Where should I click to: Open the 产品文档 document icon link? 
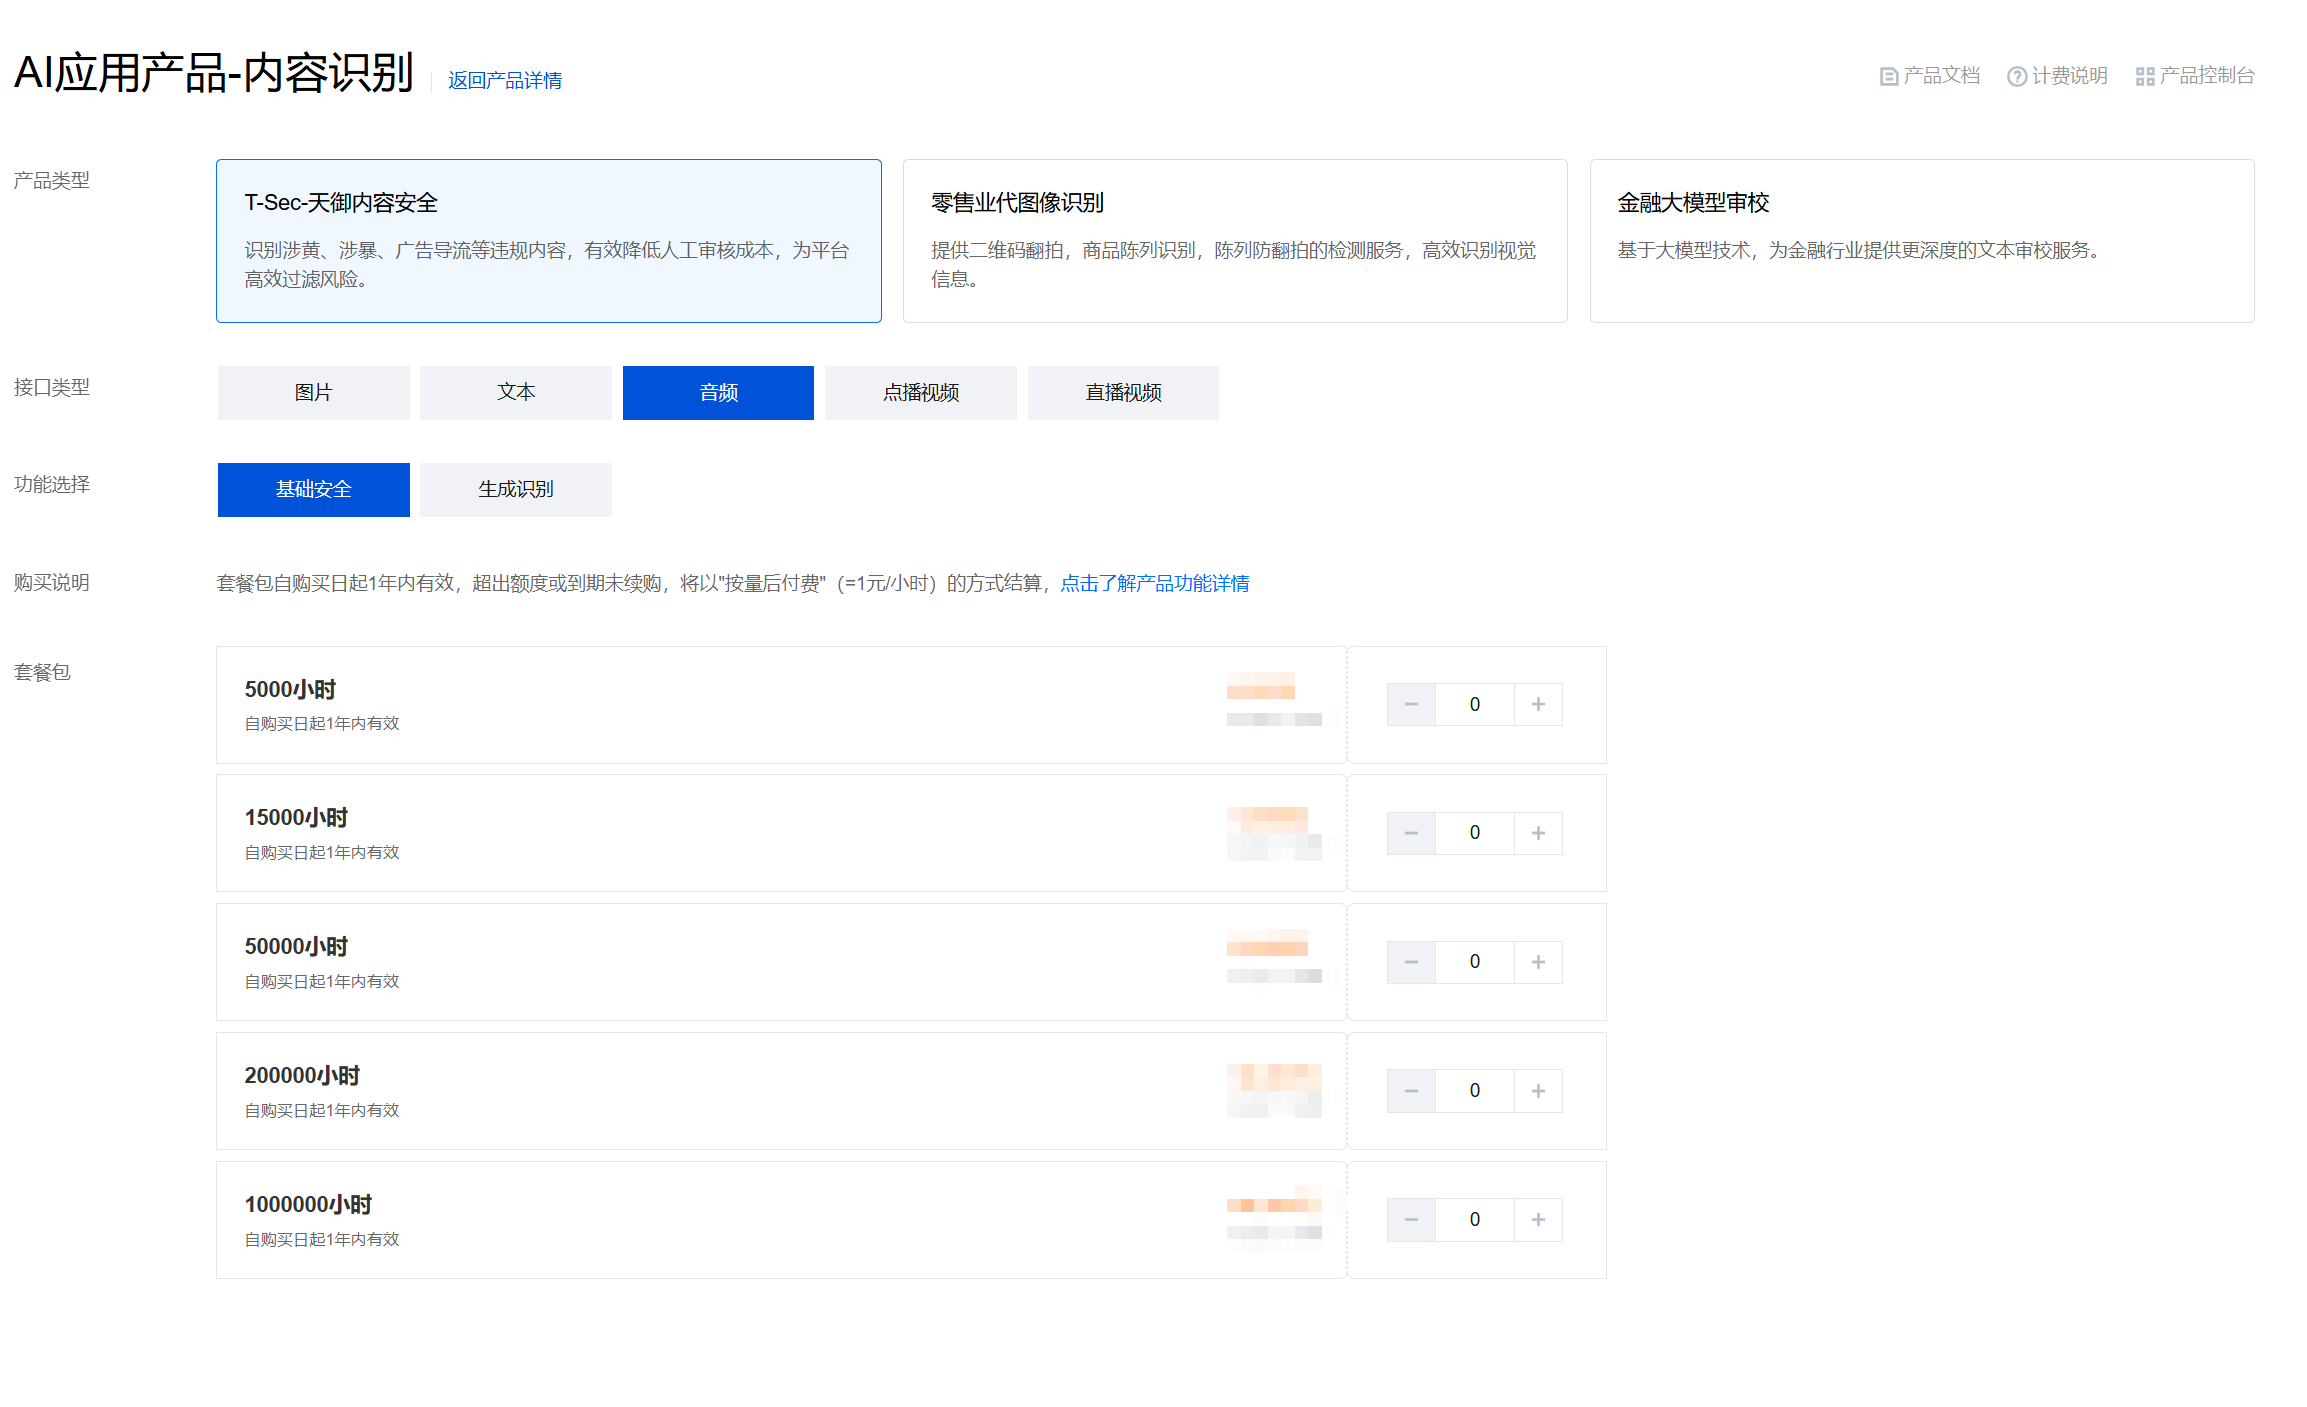click(x=1888, y=76)
